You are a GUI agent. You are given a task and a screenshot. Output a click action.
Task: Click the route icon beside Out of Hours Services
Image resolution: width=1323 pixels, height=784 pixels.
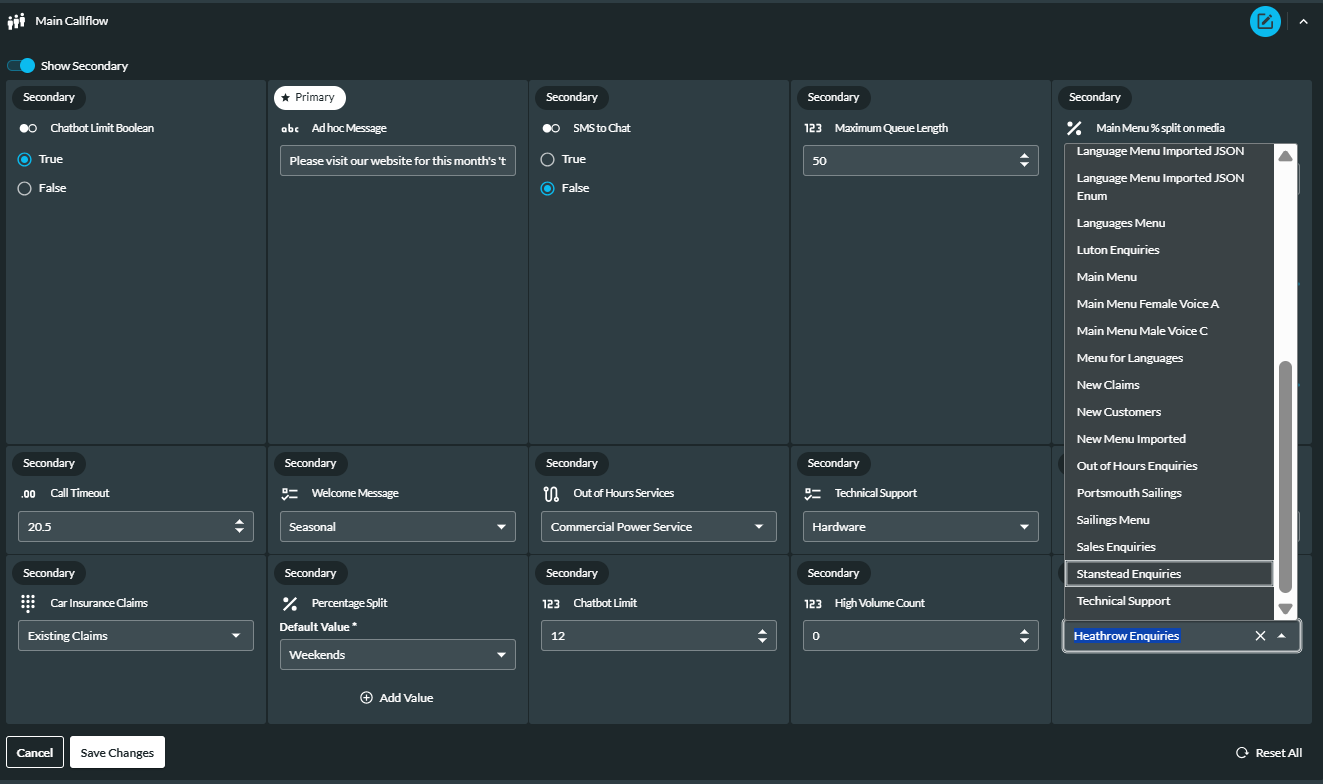[551, 493]
